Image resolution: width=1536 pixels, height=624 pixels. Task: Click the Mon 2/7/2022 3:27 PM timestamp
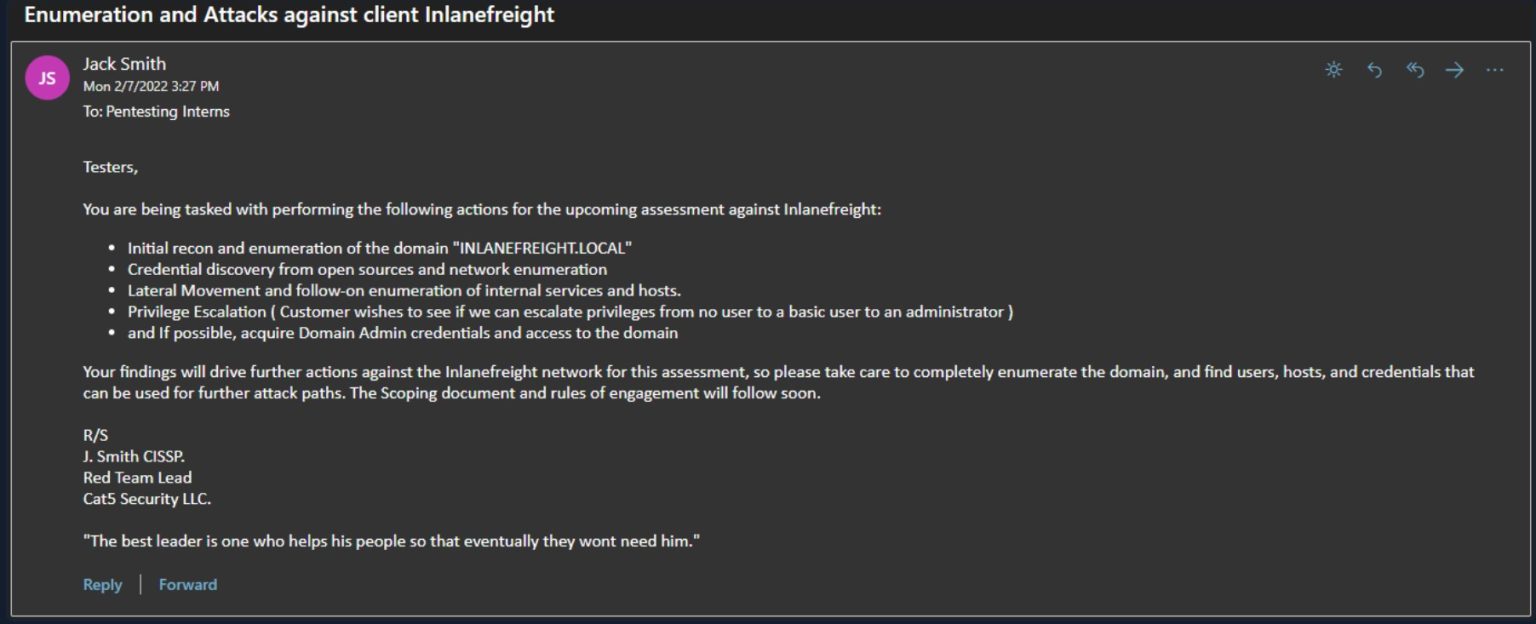[151, 87]
